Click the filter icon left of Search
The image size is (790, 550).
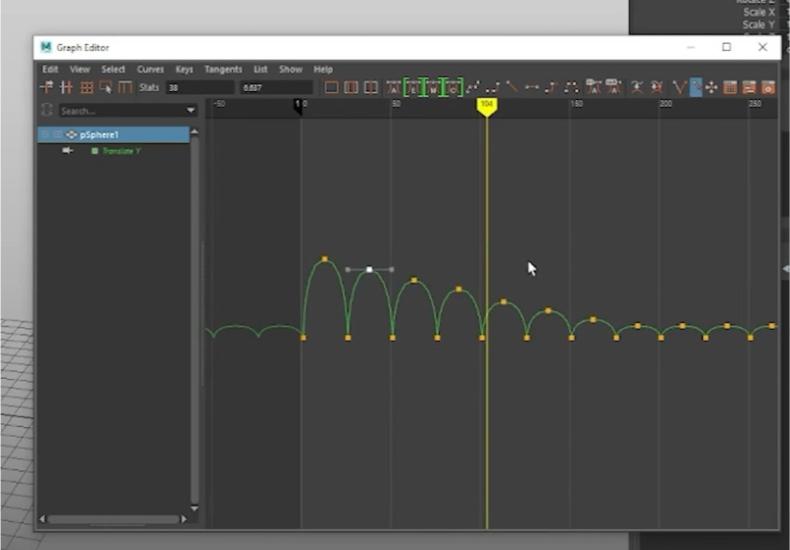[x=47, y=110]
